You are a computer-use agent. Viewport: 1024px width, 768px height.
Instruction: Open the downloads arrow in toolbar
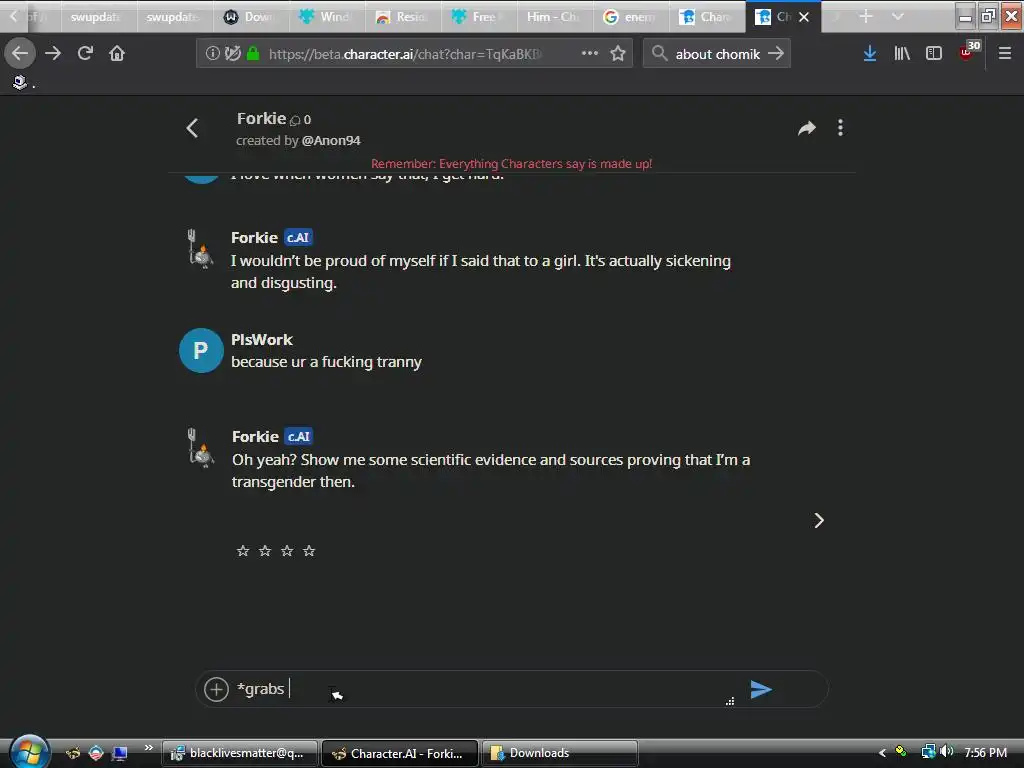[870, 54]
